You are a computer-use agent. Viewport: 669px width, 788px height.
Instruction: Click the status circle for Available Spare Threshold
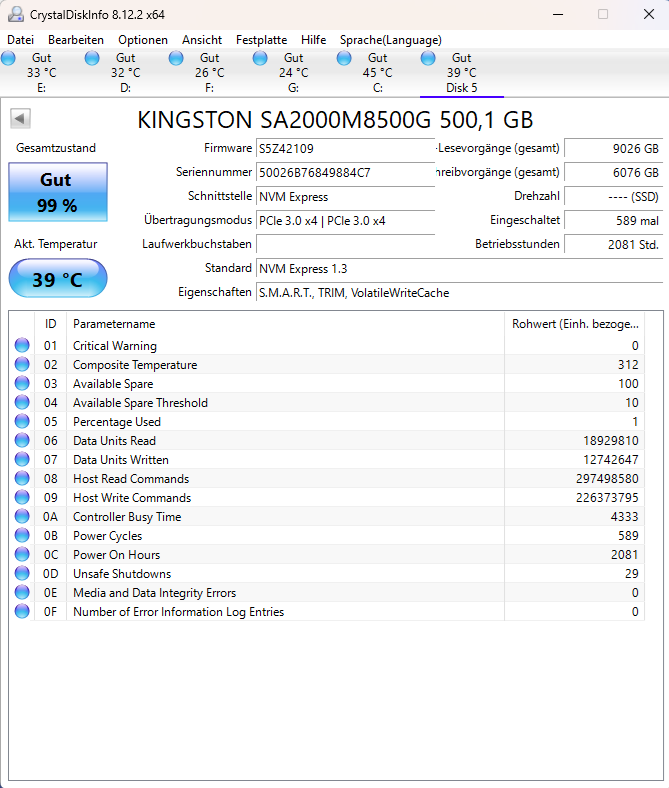[x=22, y=403]
